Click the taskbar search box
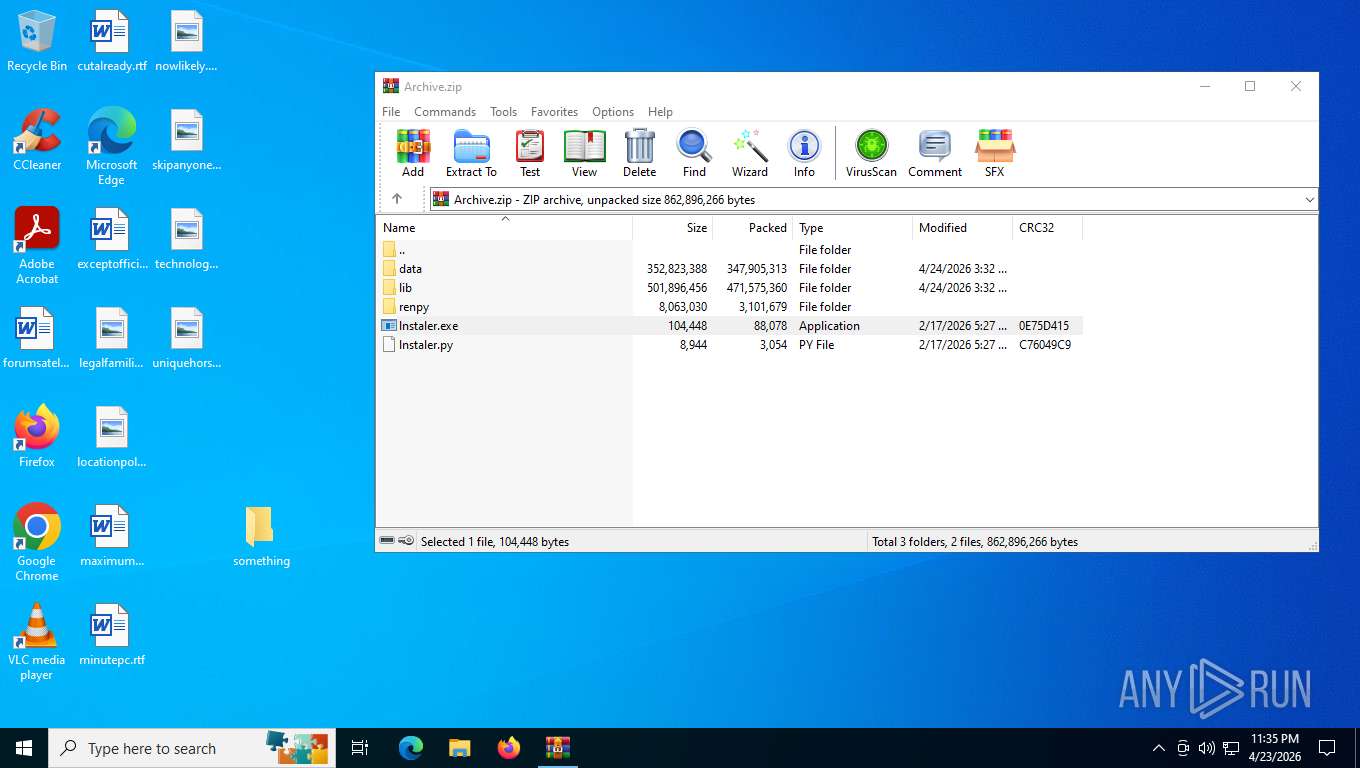 191,748
